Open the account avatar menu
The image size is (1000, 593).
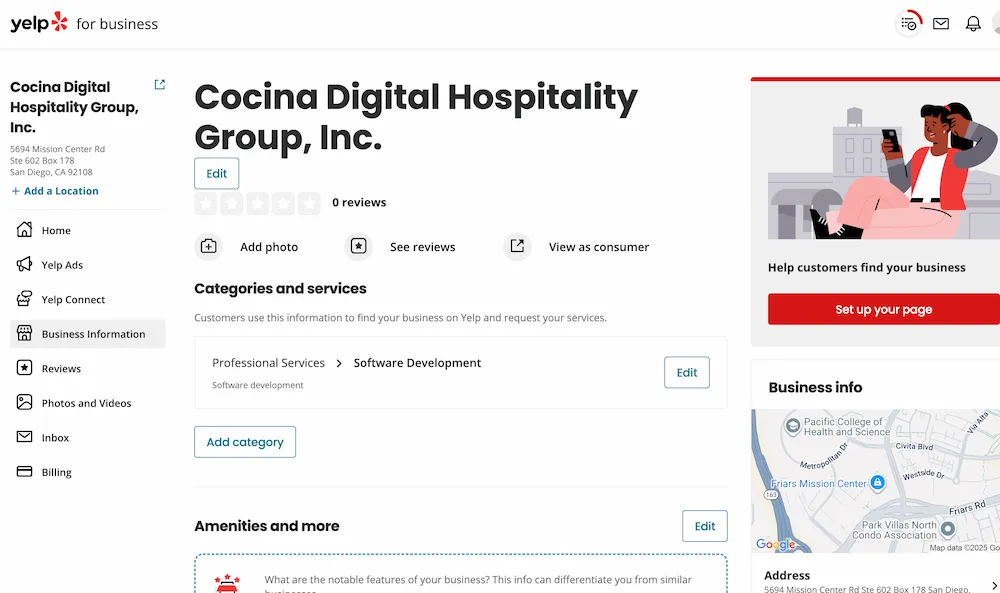pyautogui.click(x=997, y=23)
